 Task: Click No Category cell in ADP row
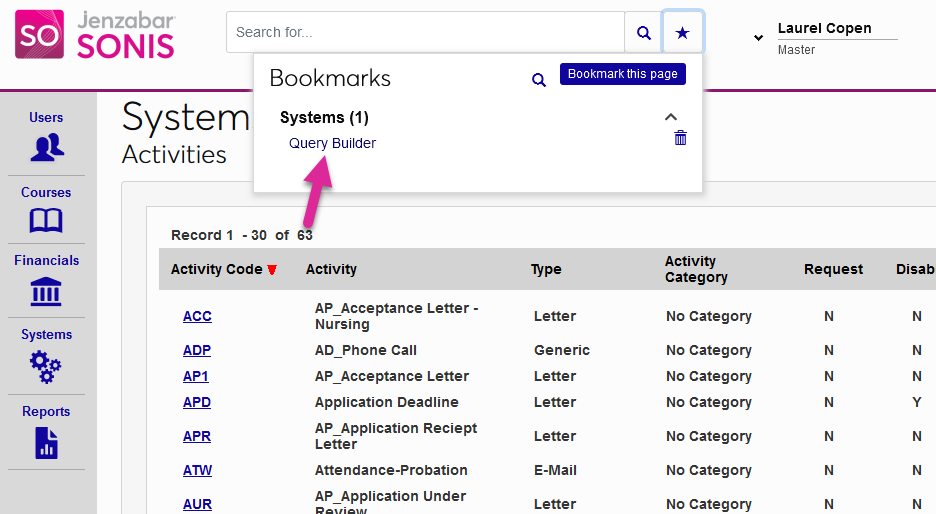pos(709,350)
